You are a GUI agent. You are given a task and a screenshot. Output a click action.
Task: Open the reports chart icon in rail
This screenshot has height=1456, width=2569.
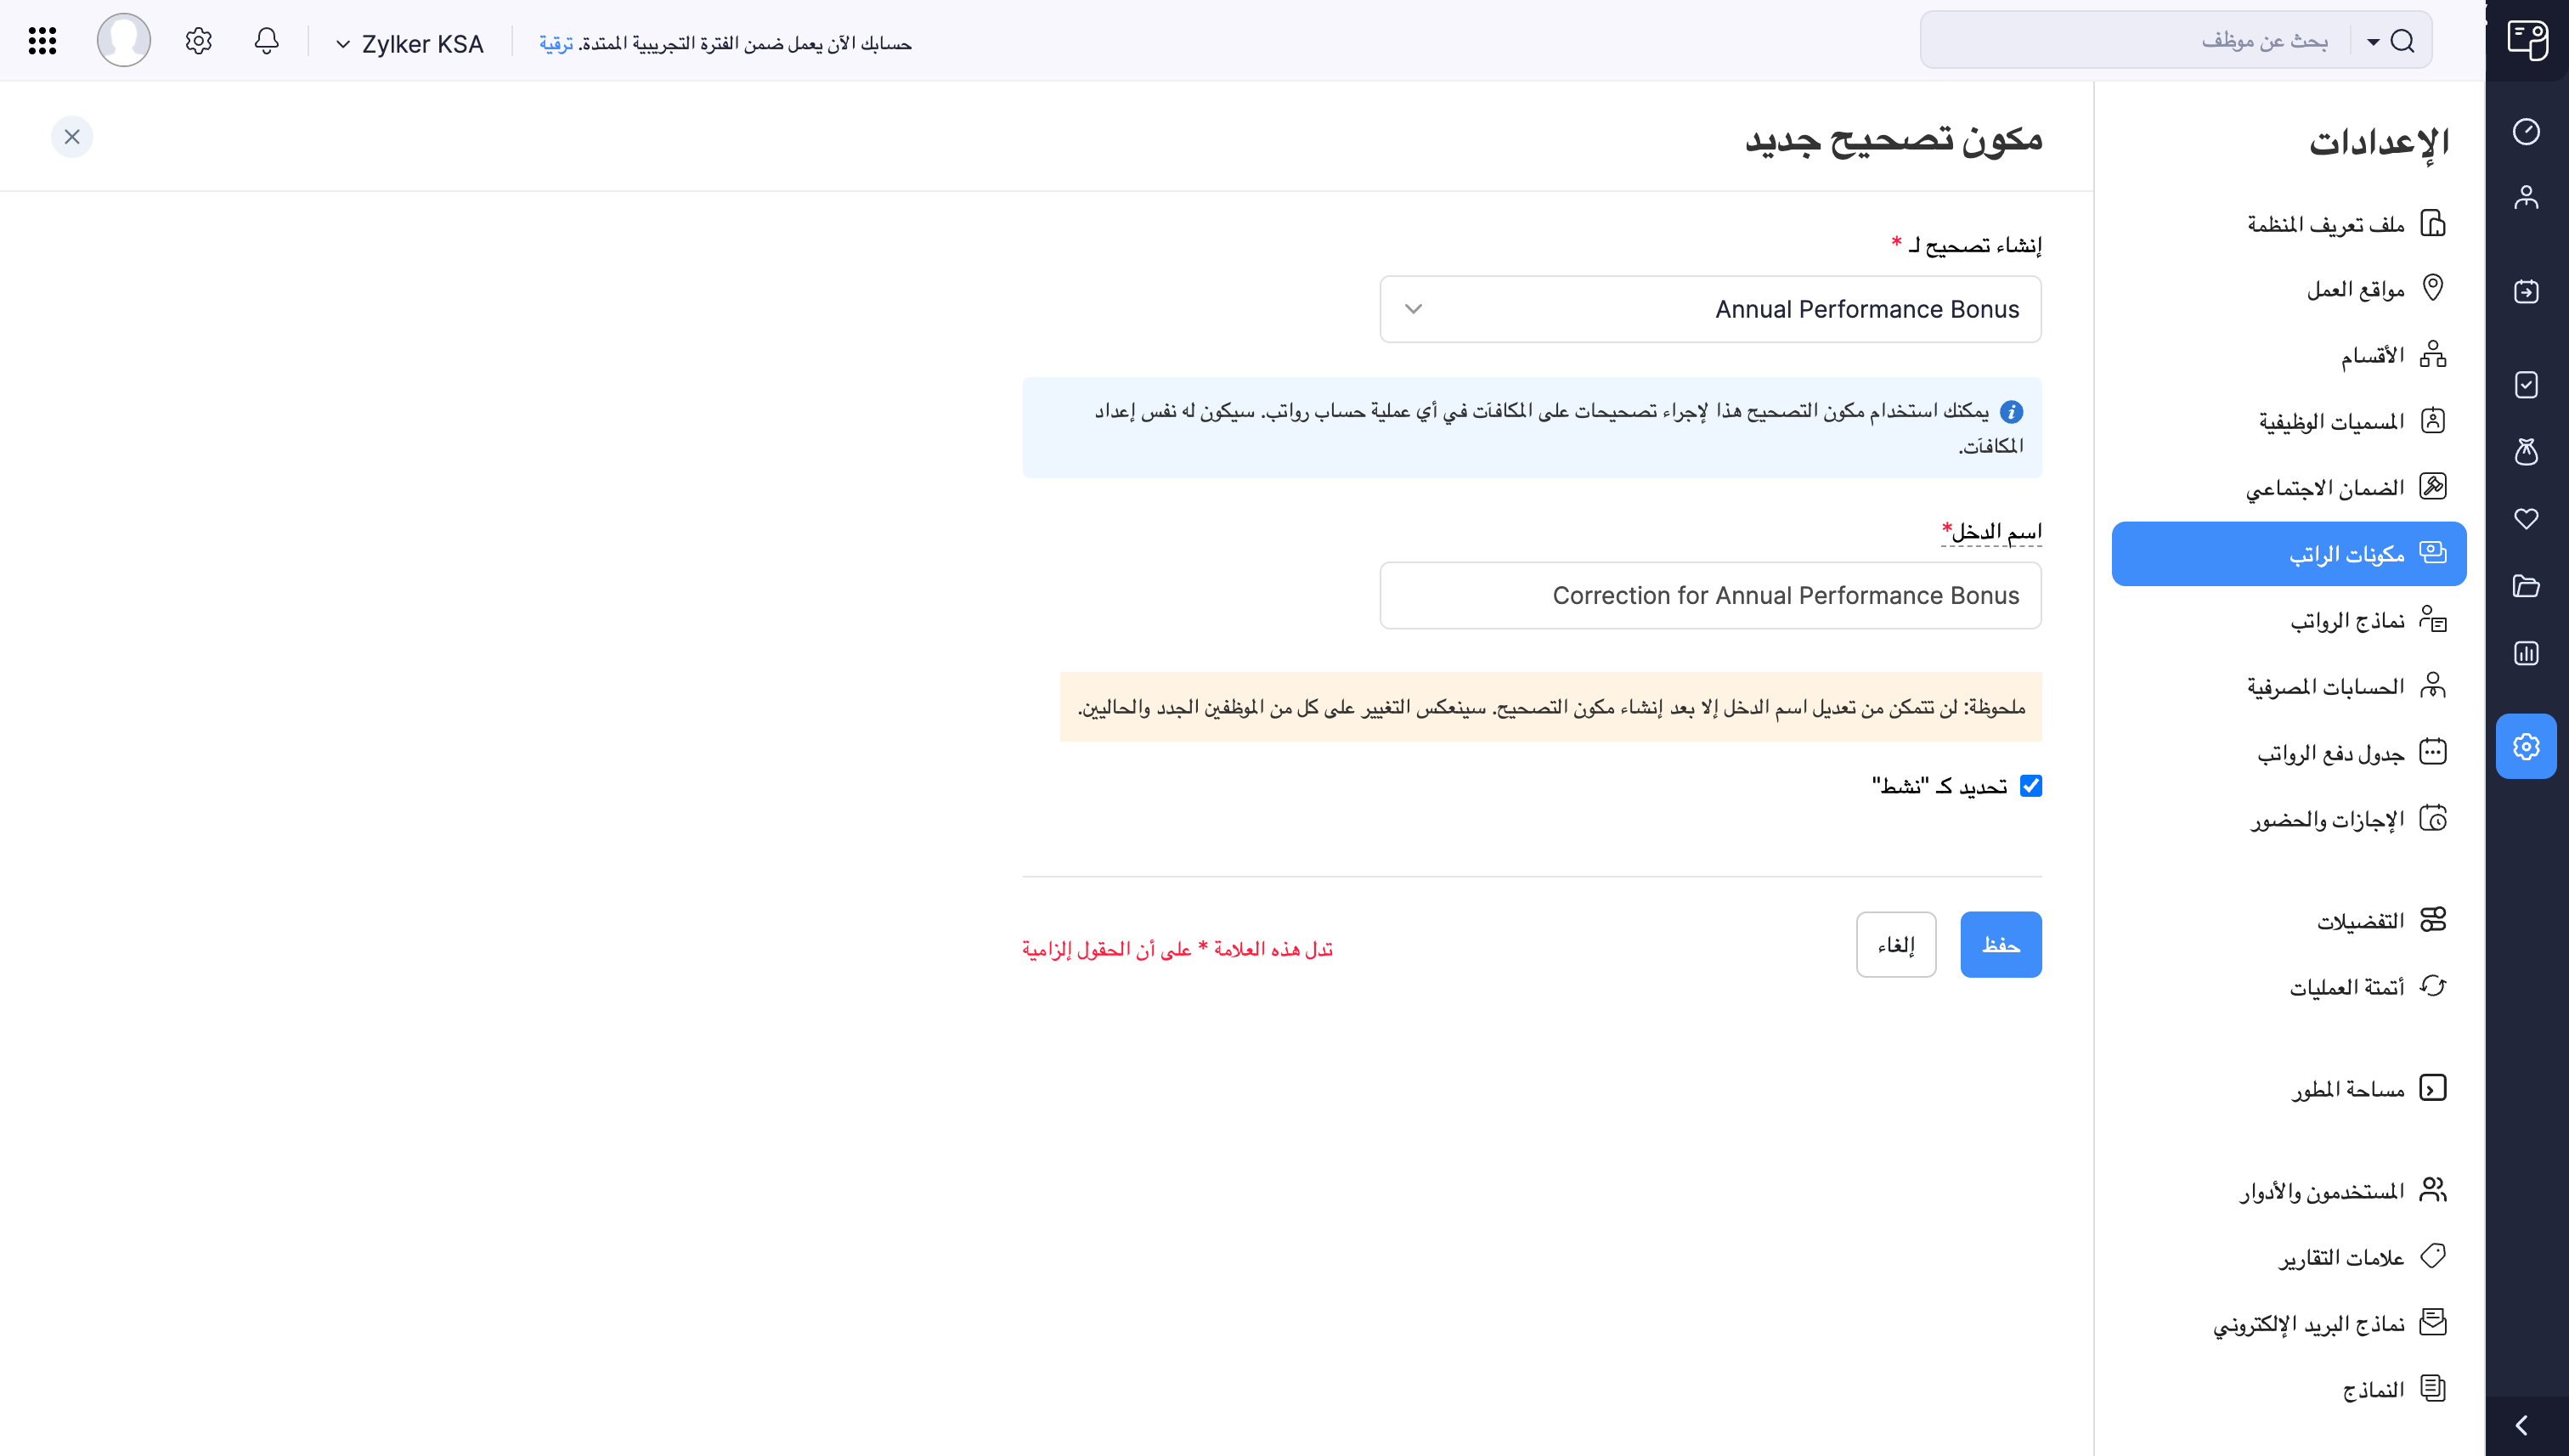point(2526,654)
